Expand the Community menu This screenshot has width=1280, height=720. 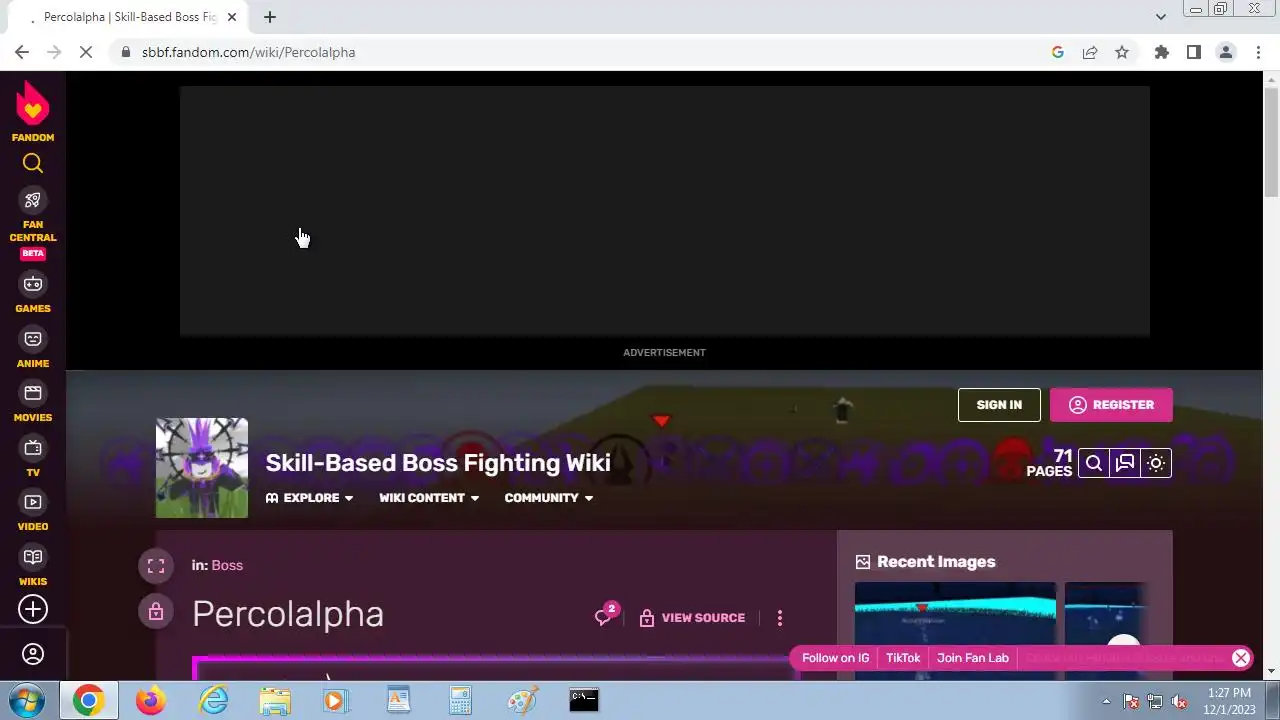point(549,498)
